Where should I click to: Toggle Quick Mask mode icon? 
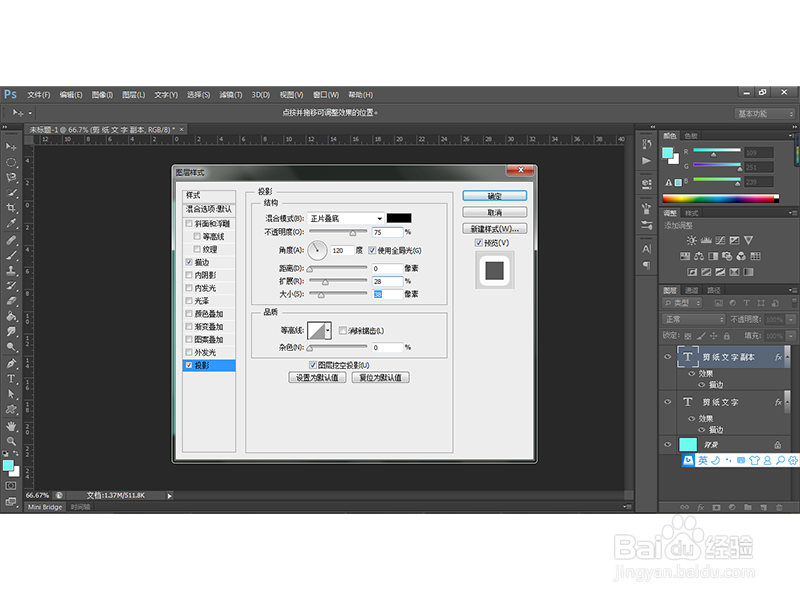[11, 486]
